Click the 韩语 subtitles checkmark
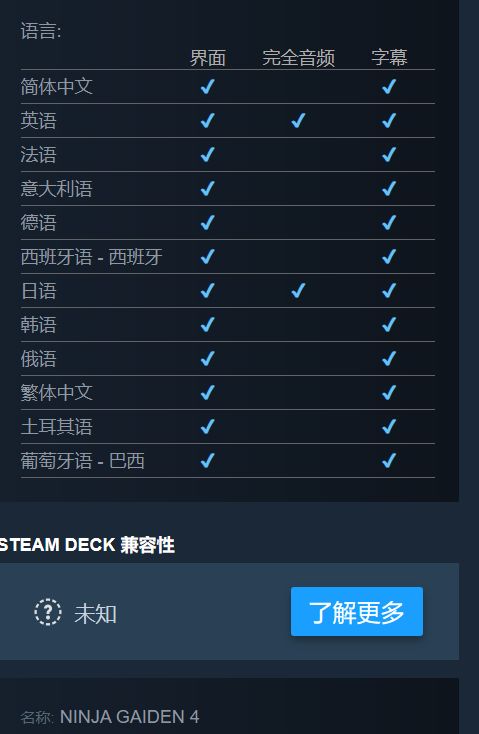This screenshot has height=734, width=479. [x=389, y=324]
